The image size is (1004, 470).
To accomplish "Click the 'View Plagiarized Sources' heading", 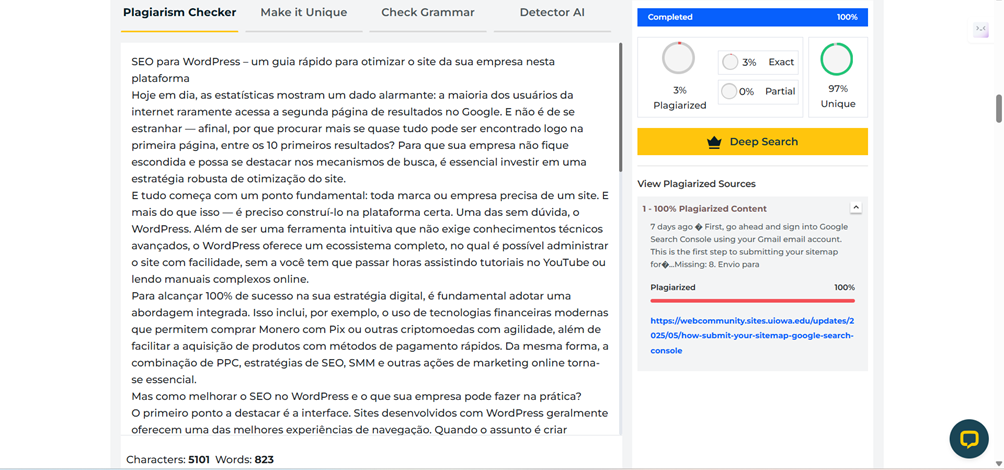I will (697, 184).
